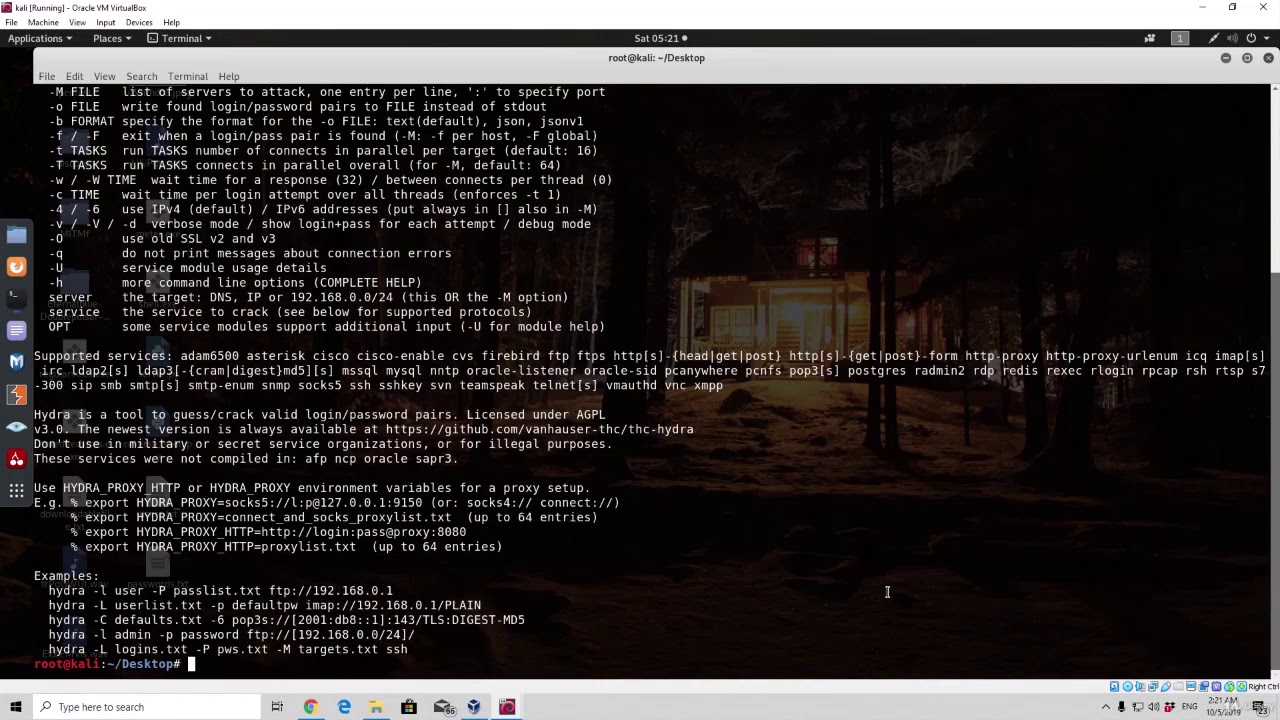This screenshot has height=720, width=1280.
Task: Click the Windows Start button
Action: click(15, 707)
